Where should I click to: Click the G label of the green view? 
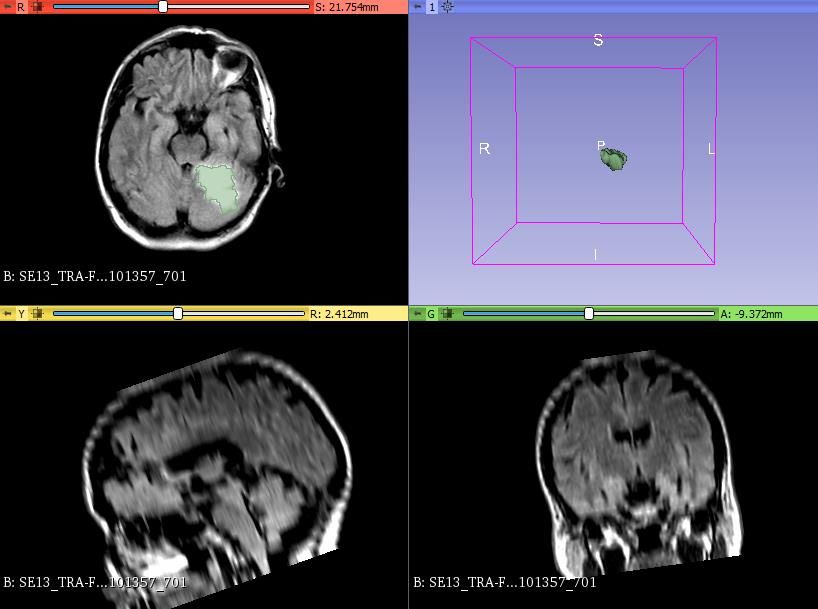tap(431, 314)
